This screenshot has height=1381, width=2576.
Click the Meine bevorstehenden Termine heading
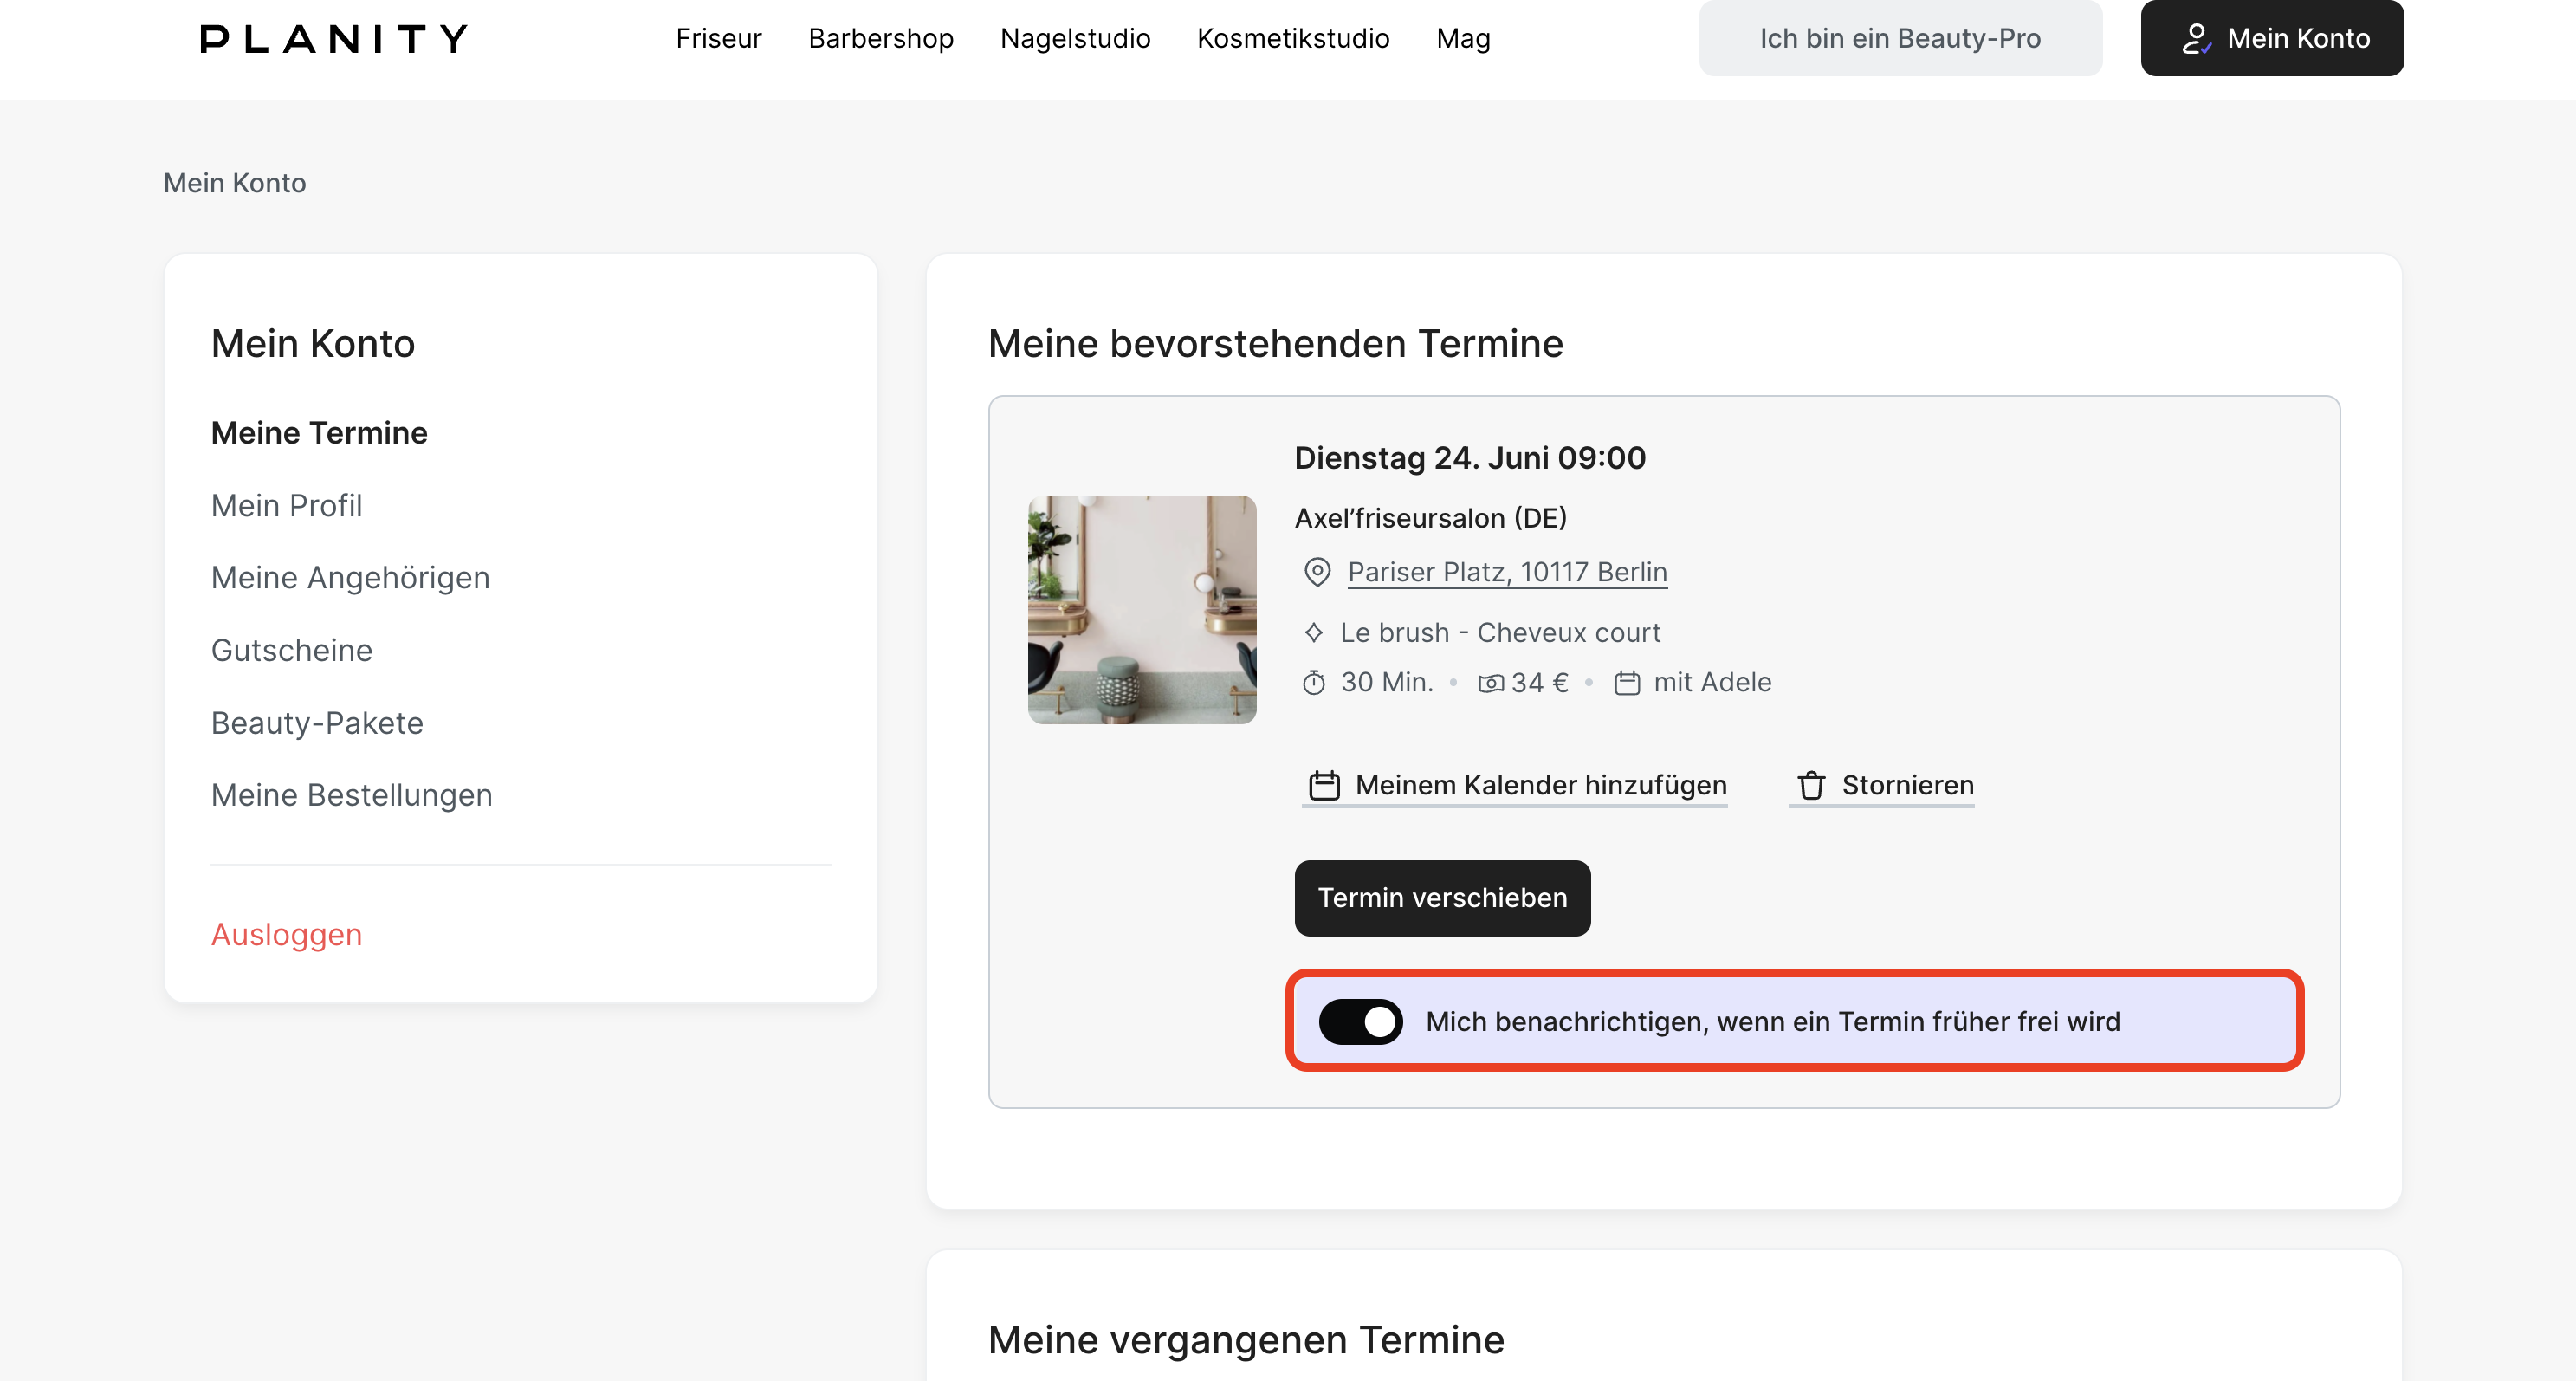click(x=1275, y=344)
